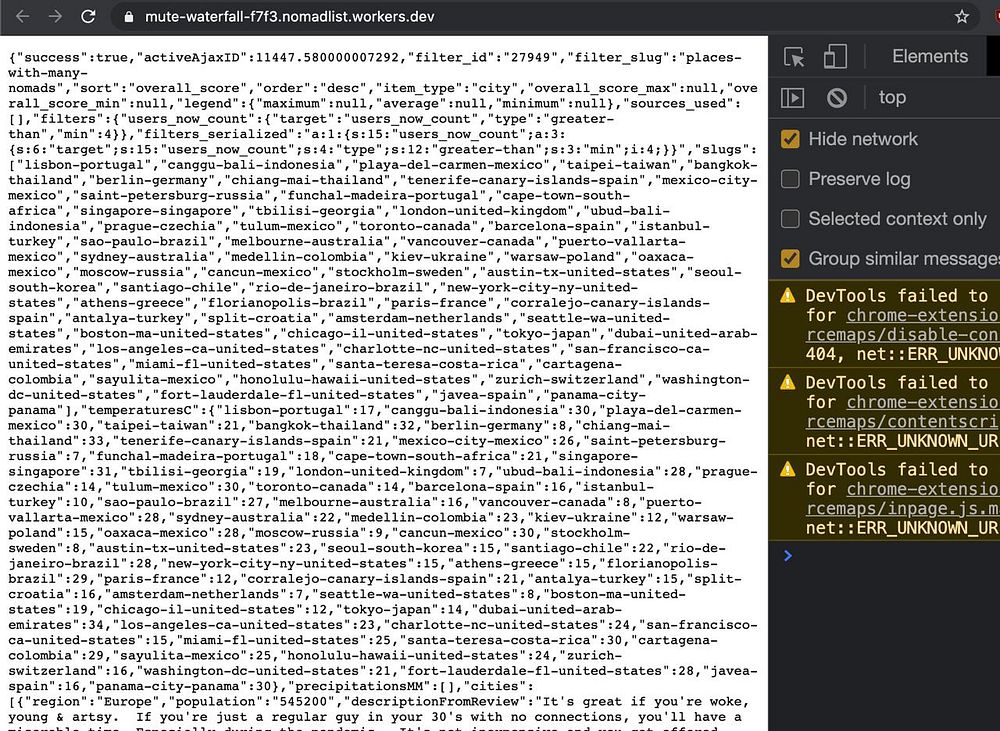Enable Preserve log checkbox
The height and width of the screenshot is (731, 1000).
click(x=790, y=179)
